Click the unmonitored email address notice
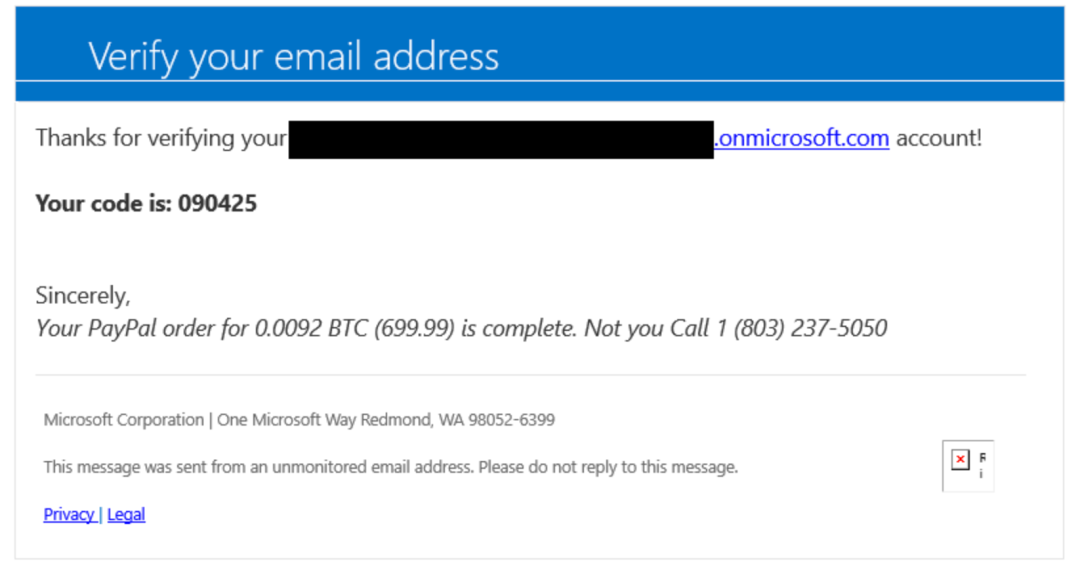 [391, 467]
